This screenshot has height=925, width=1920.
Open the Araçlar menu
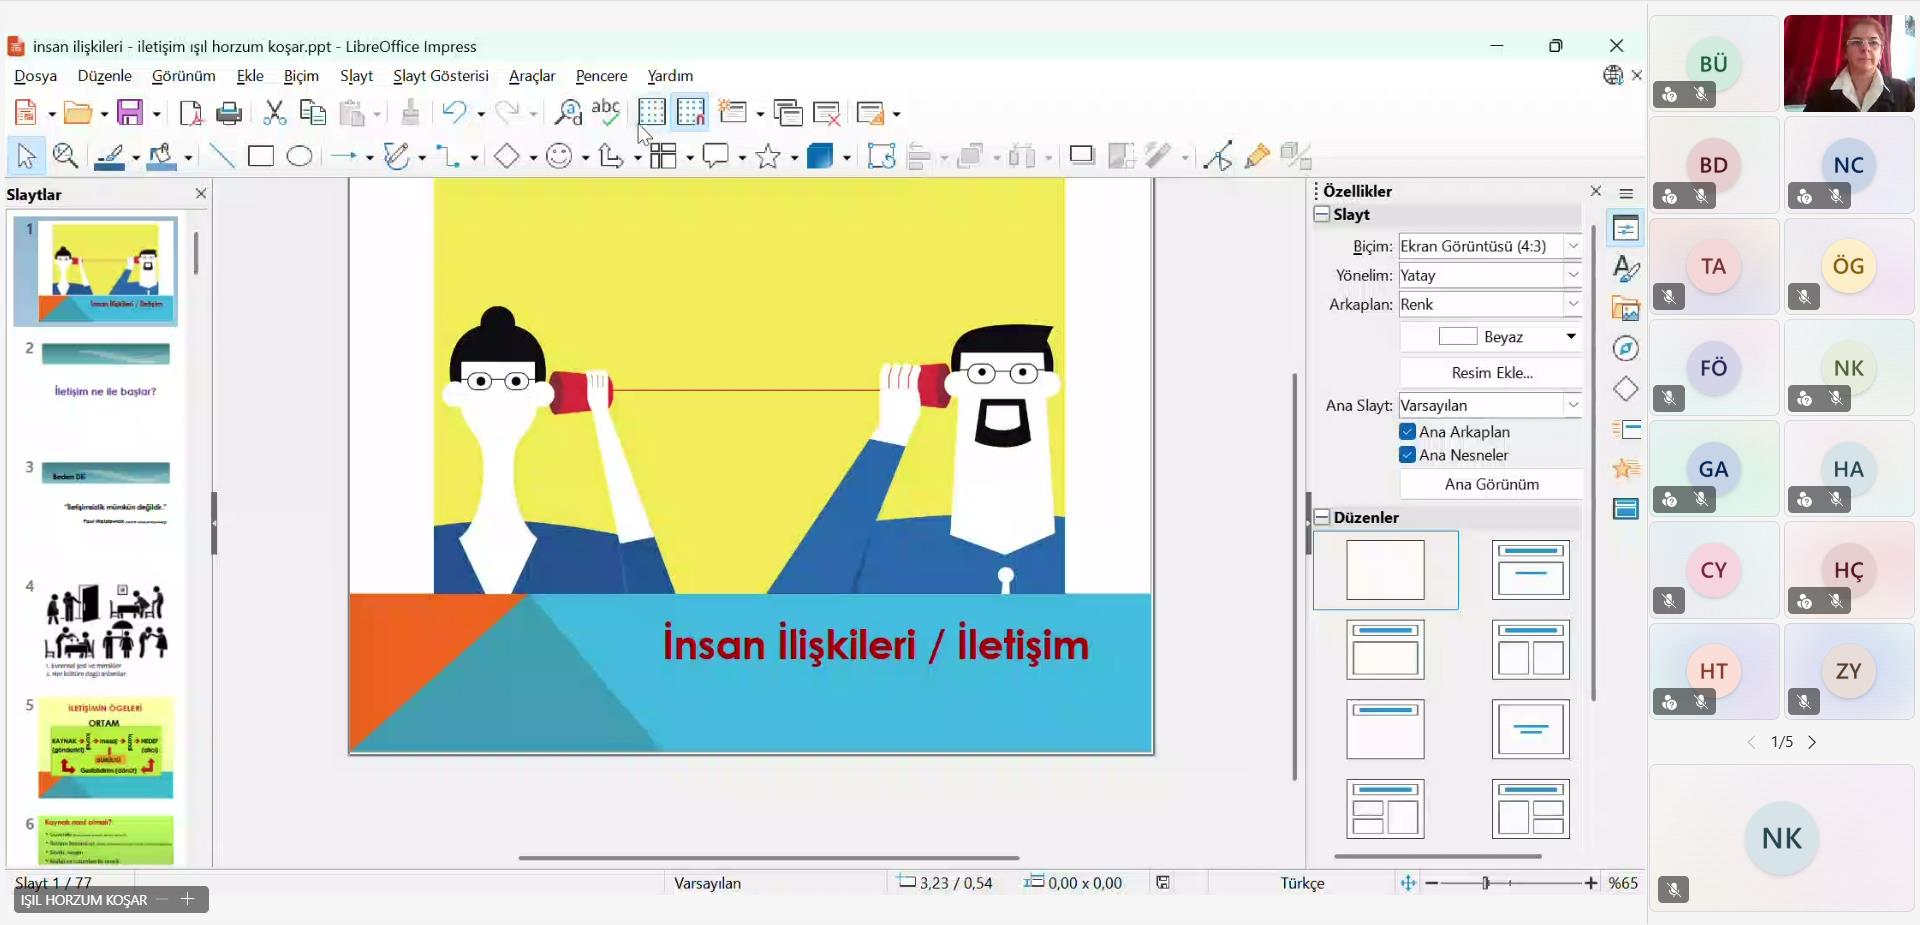click(531, 76)
